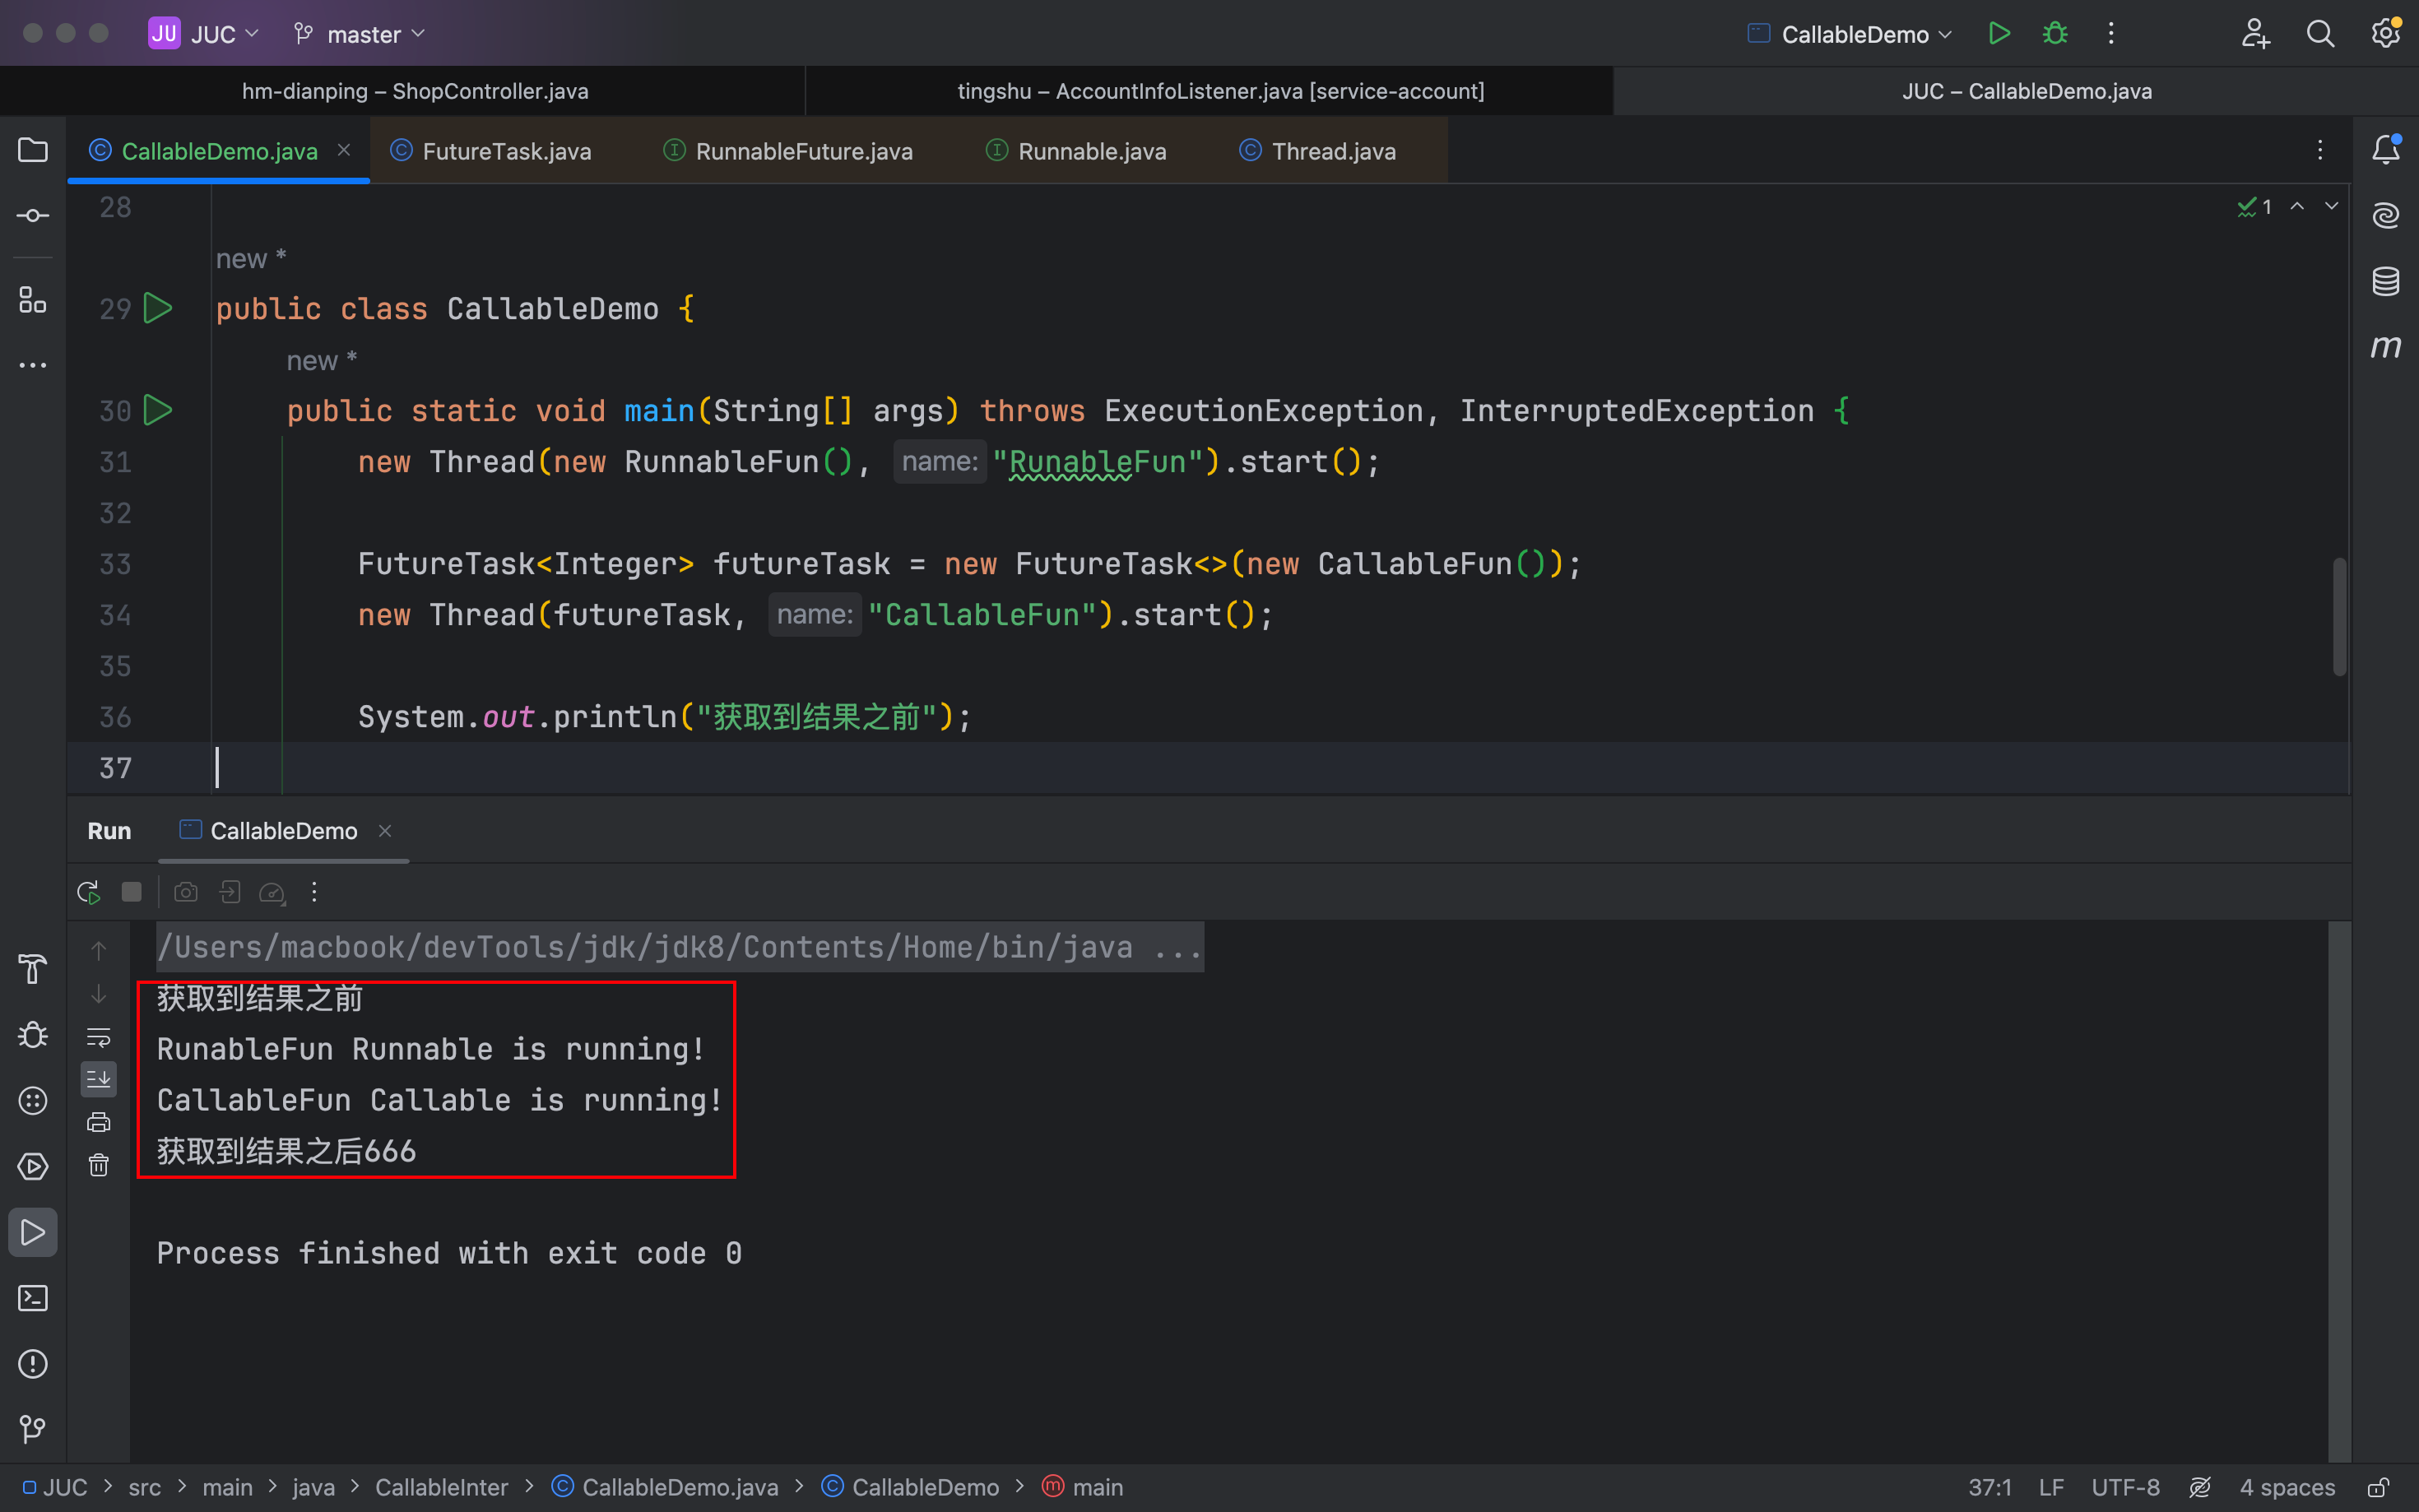Switch to hm-dianping ShopController.java window tab
This screenshot has width=2419, height=1512.
414,91
